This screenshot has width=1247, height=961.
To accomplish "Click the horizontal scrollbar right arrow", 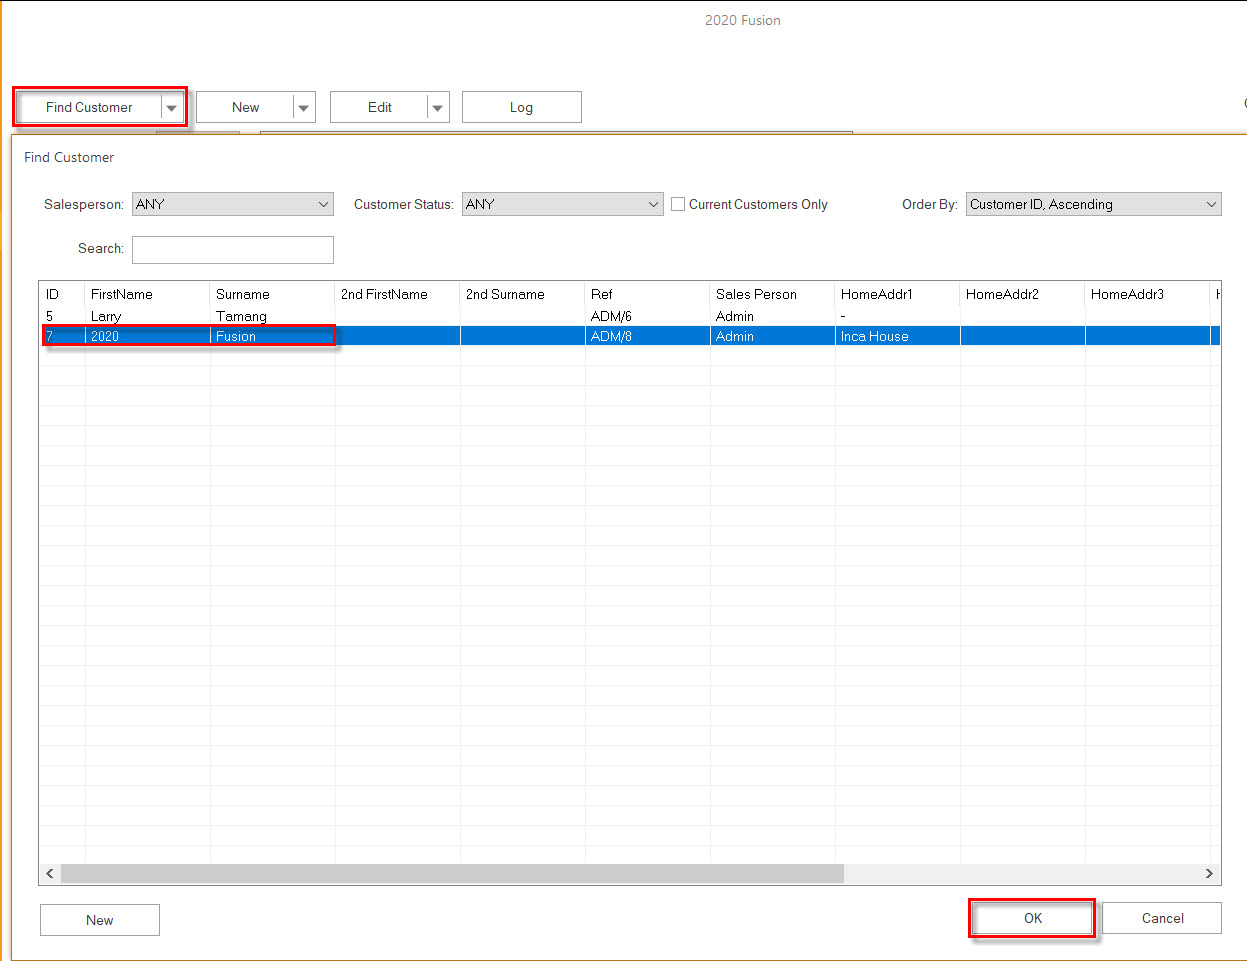I will 1209,873.
